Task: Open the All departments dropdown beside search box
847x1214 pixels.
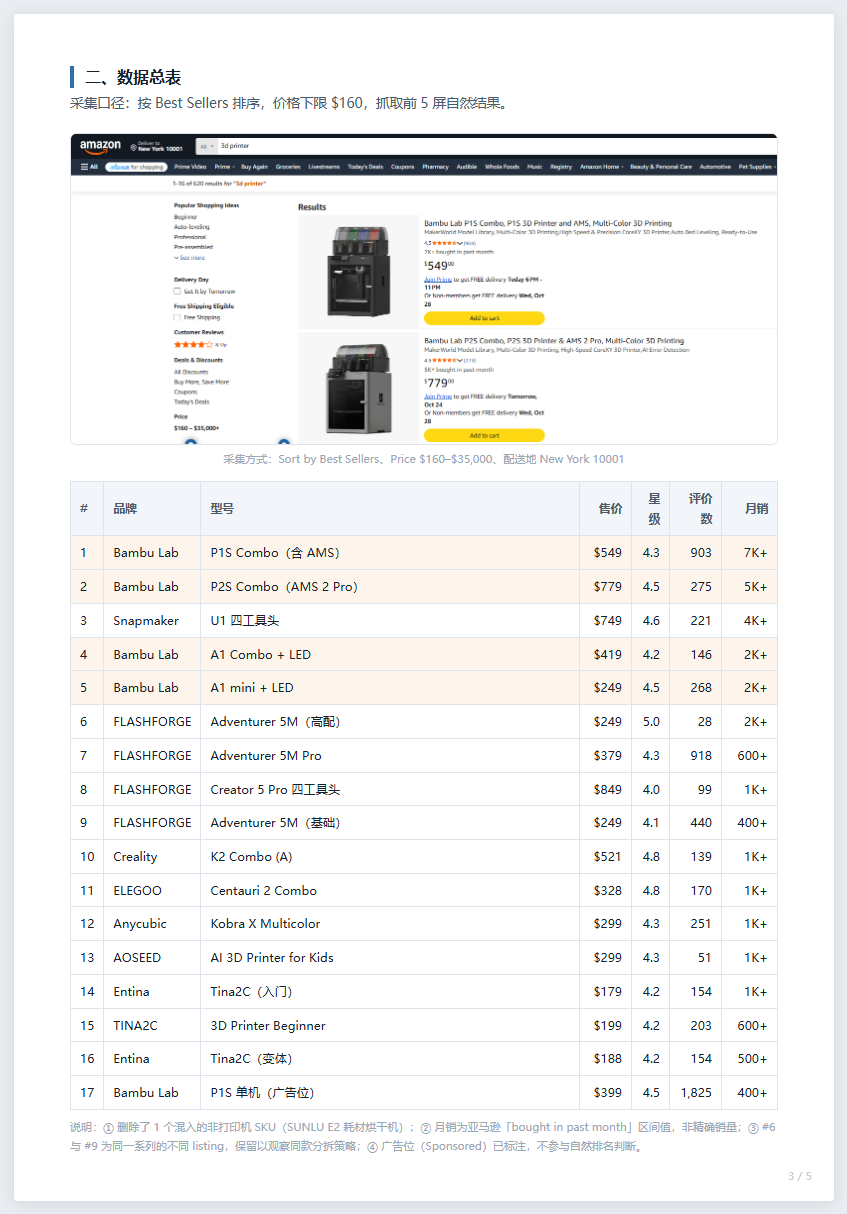Action: [207, 146]
